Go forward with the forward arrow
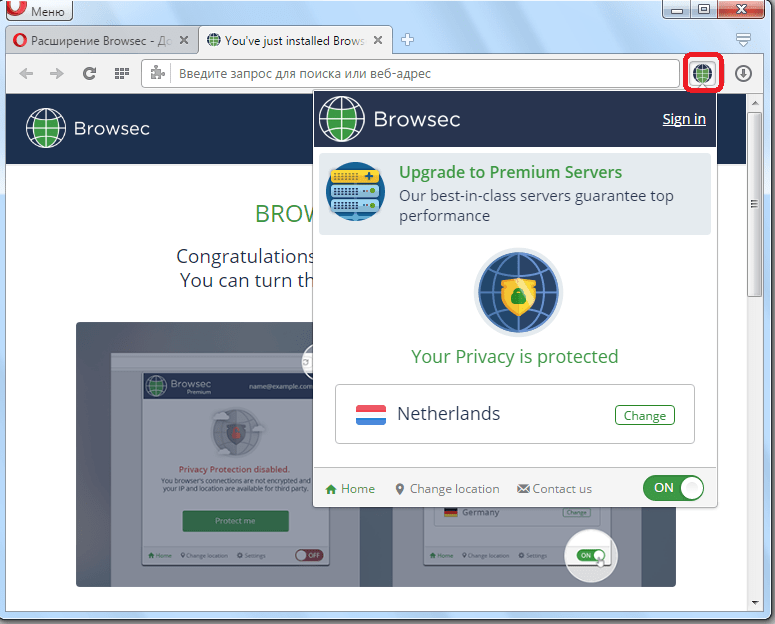Viewport: 775px width, 624px height. click(57, 74)
